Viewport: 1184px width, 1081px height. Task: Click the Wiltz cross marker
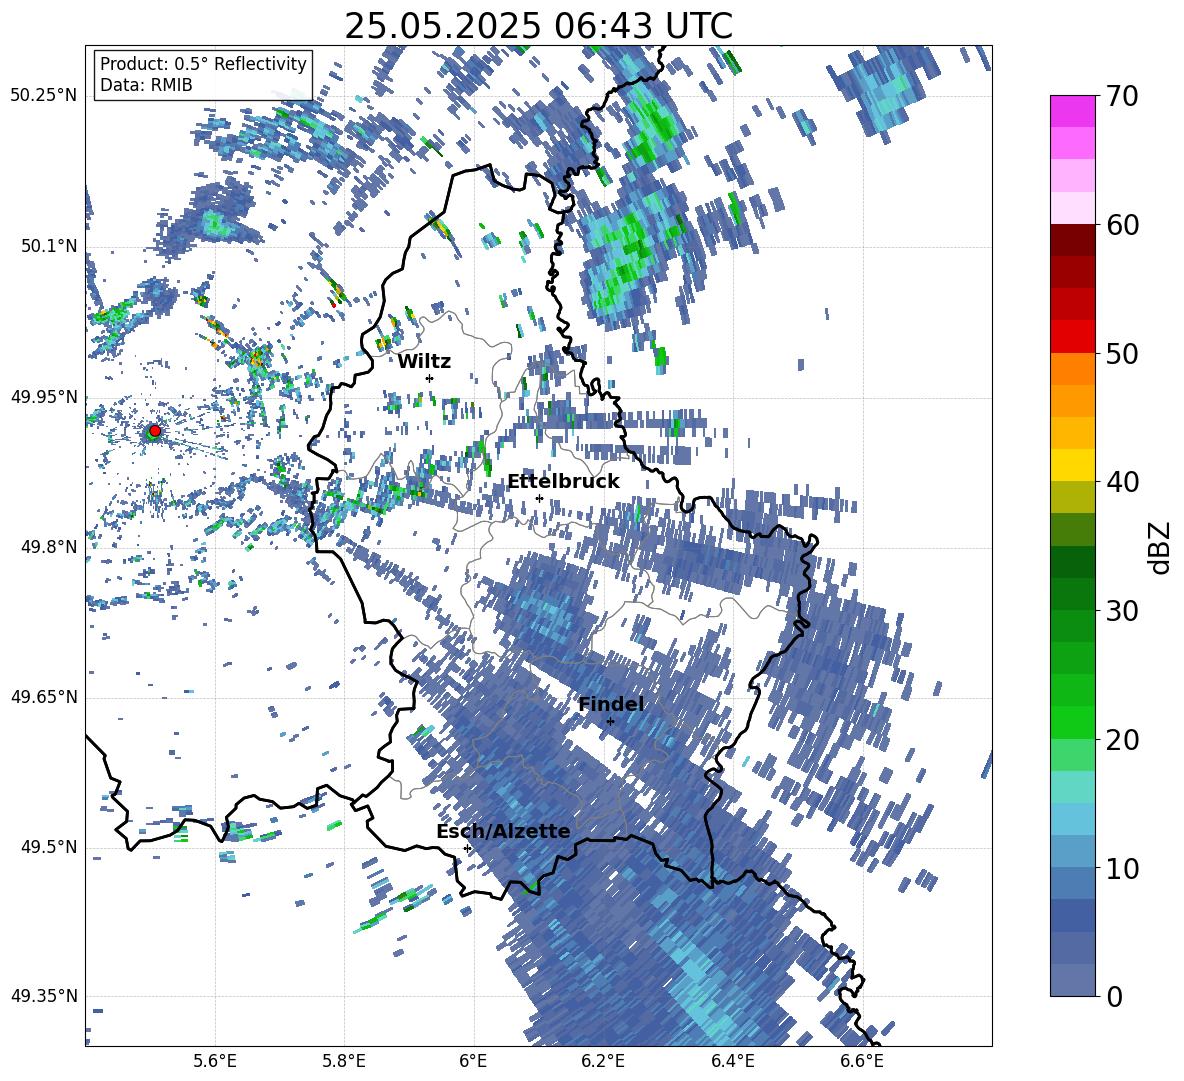[430, 378]
